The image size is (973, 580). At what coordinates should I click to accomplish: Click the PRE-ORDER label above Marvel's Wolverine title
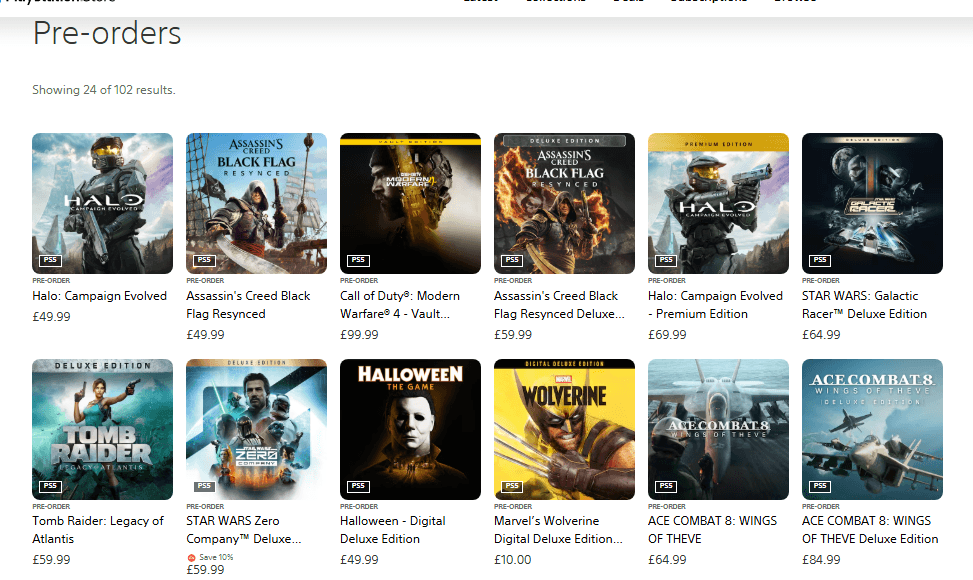click(x=513, y=507)
